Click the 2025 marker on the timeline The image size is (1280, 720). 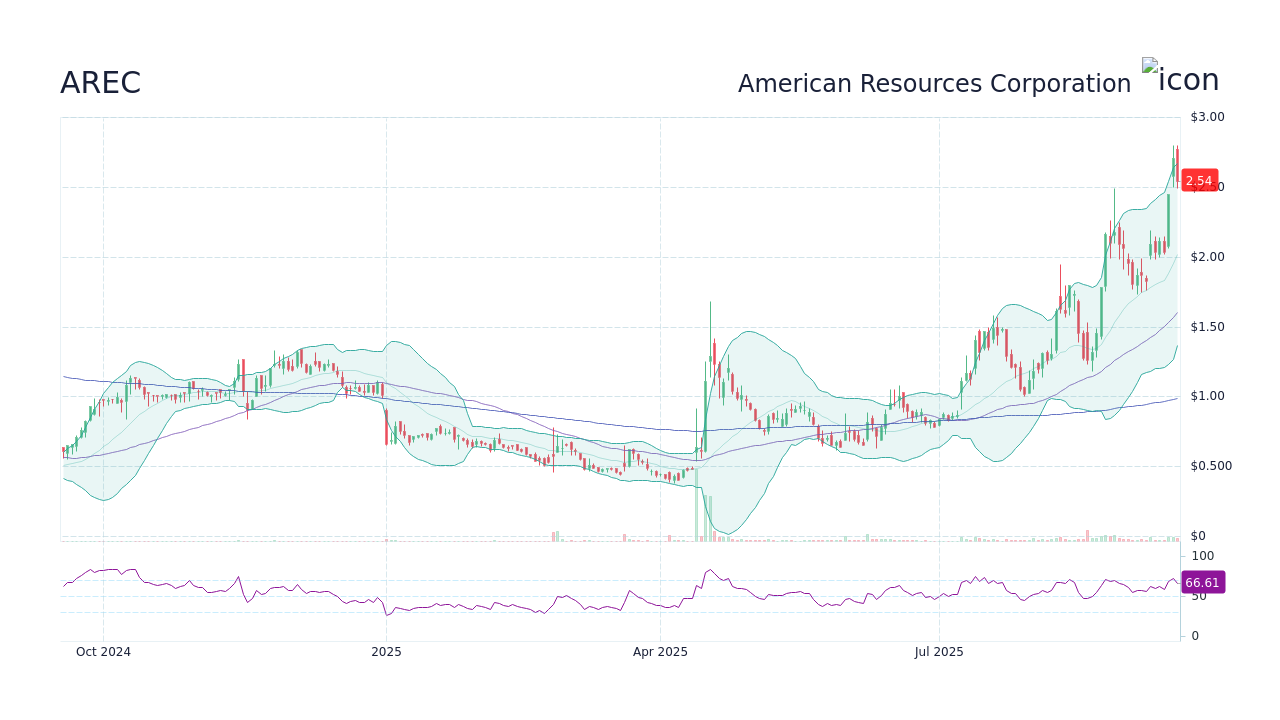click(386, 651)
